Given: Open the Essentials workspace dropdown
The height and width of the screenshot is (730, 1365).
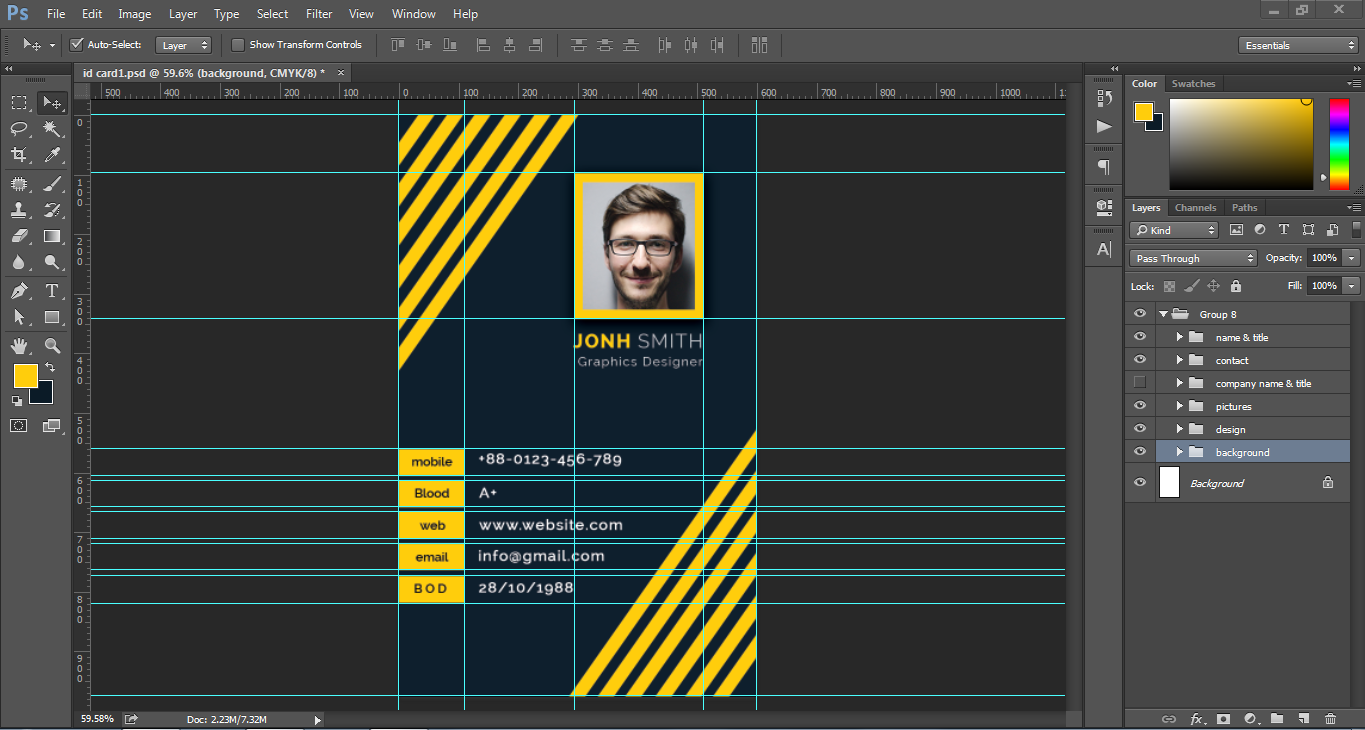Looking at the screenshot, I should tap(1296, 45).
